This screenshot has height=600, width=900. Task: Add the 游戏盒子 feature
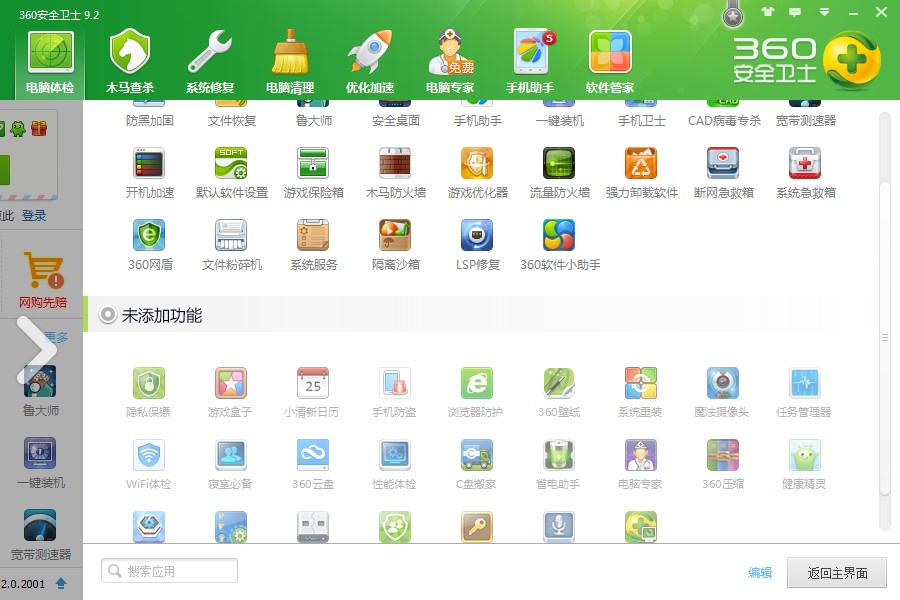coord(230,393)
